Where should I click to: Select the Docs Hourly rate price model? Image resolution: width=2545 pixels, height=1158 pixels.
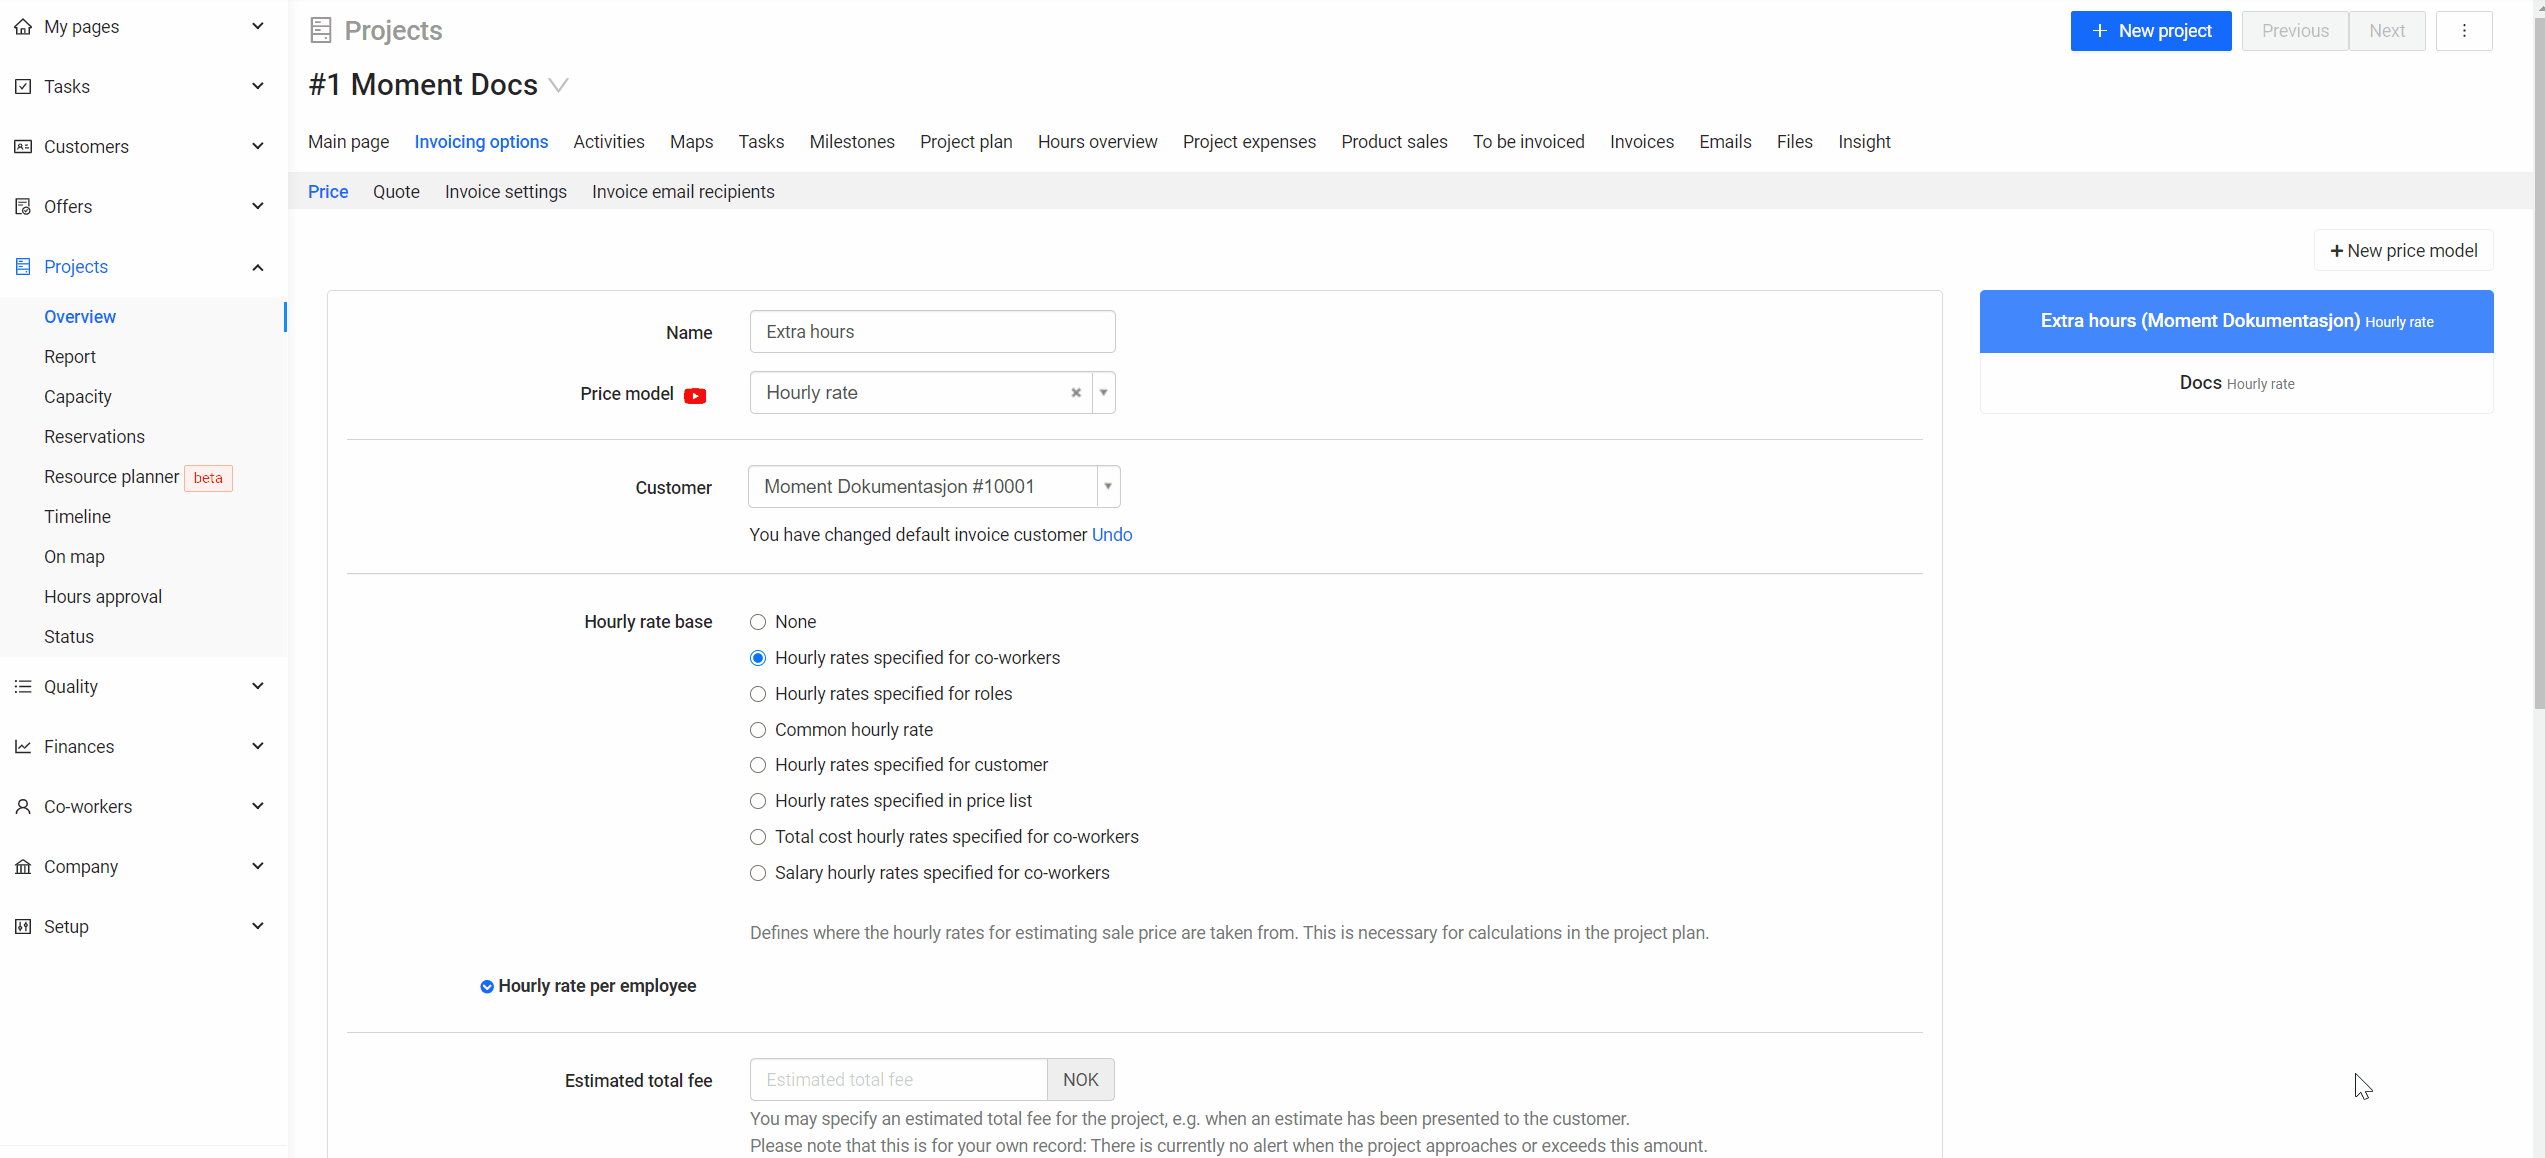tap(2237, 383)
